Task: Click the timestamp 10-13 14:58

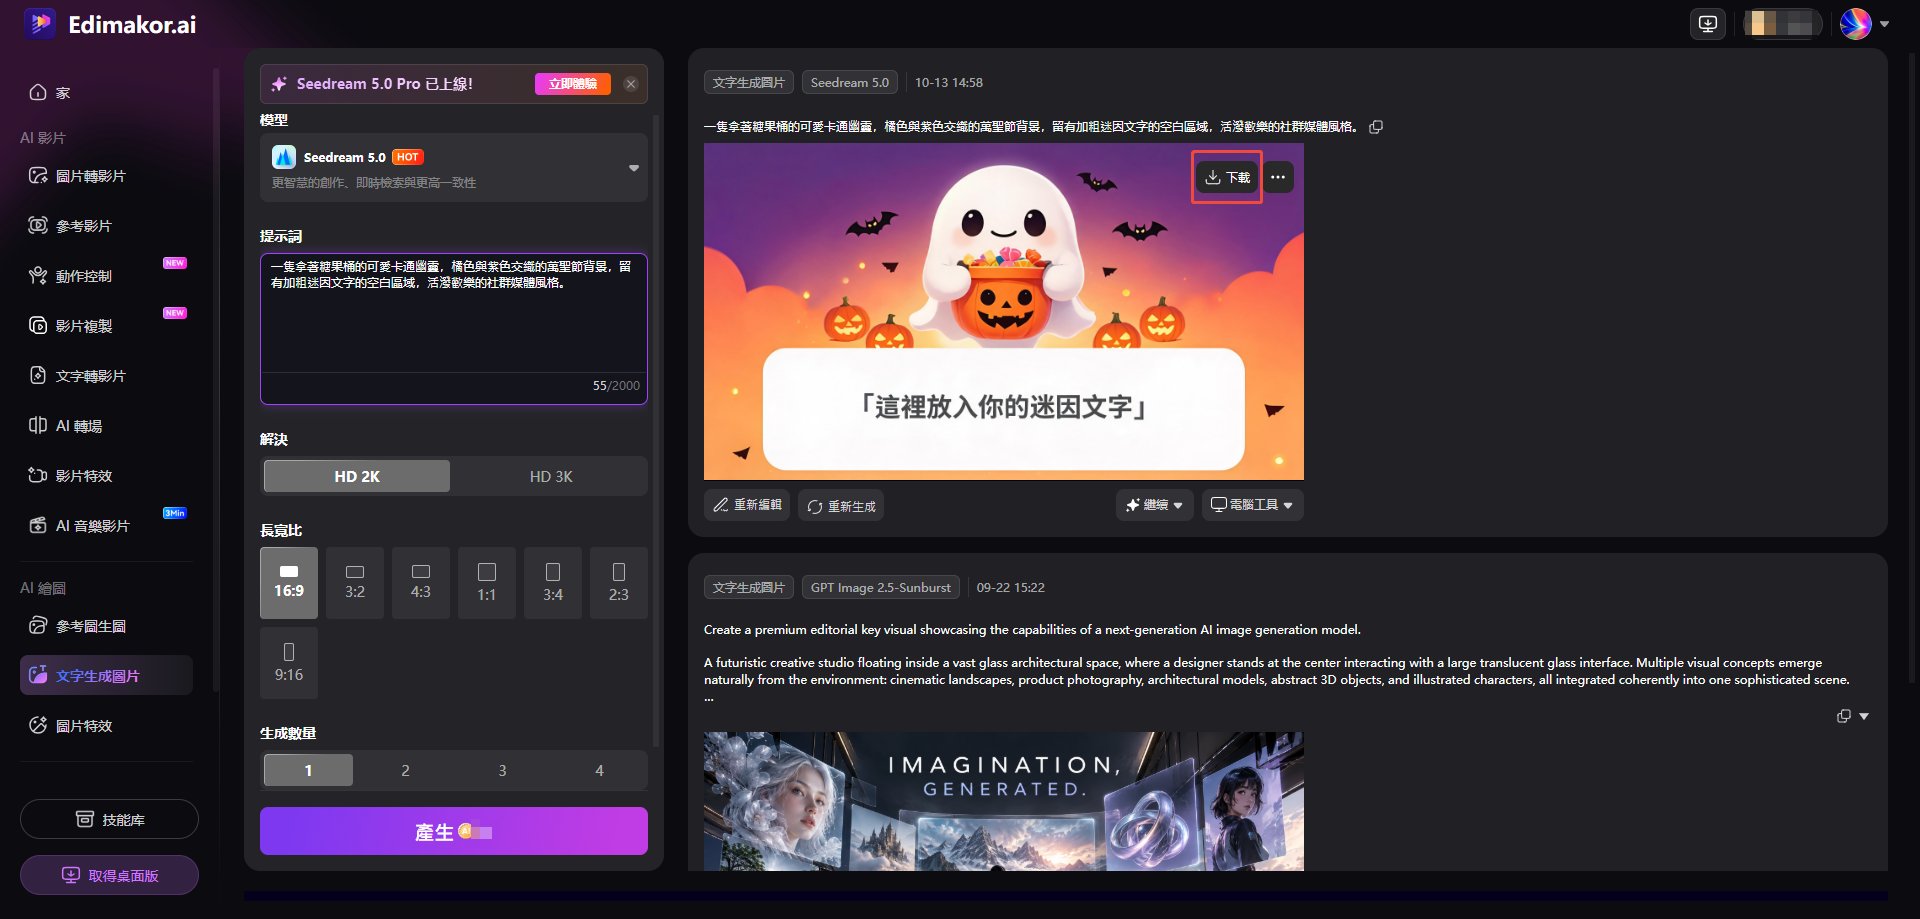Action: [x=949, y=82]
